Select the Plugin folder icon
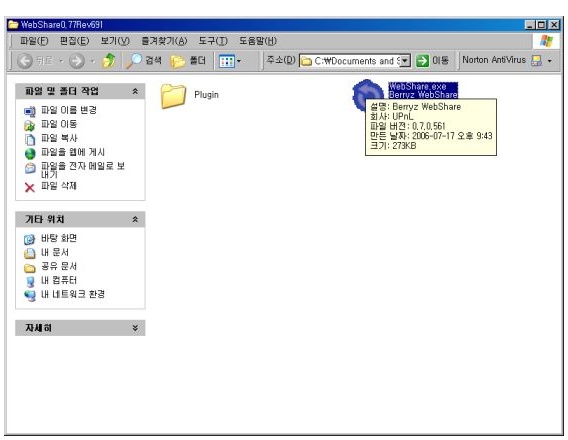 point(173,96)
